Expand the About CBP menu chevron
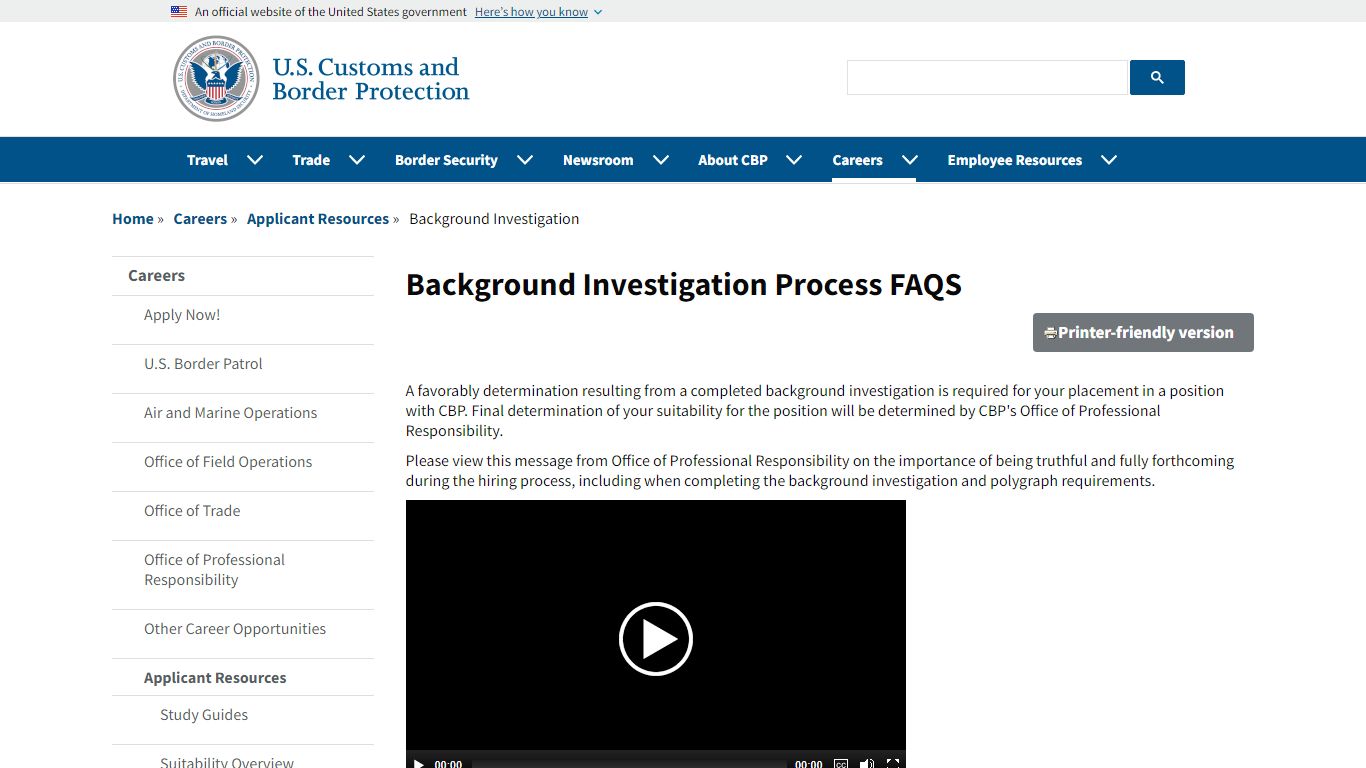 pos(794,160)
